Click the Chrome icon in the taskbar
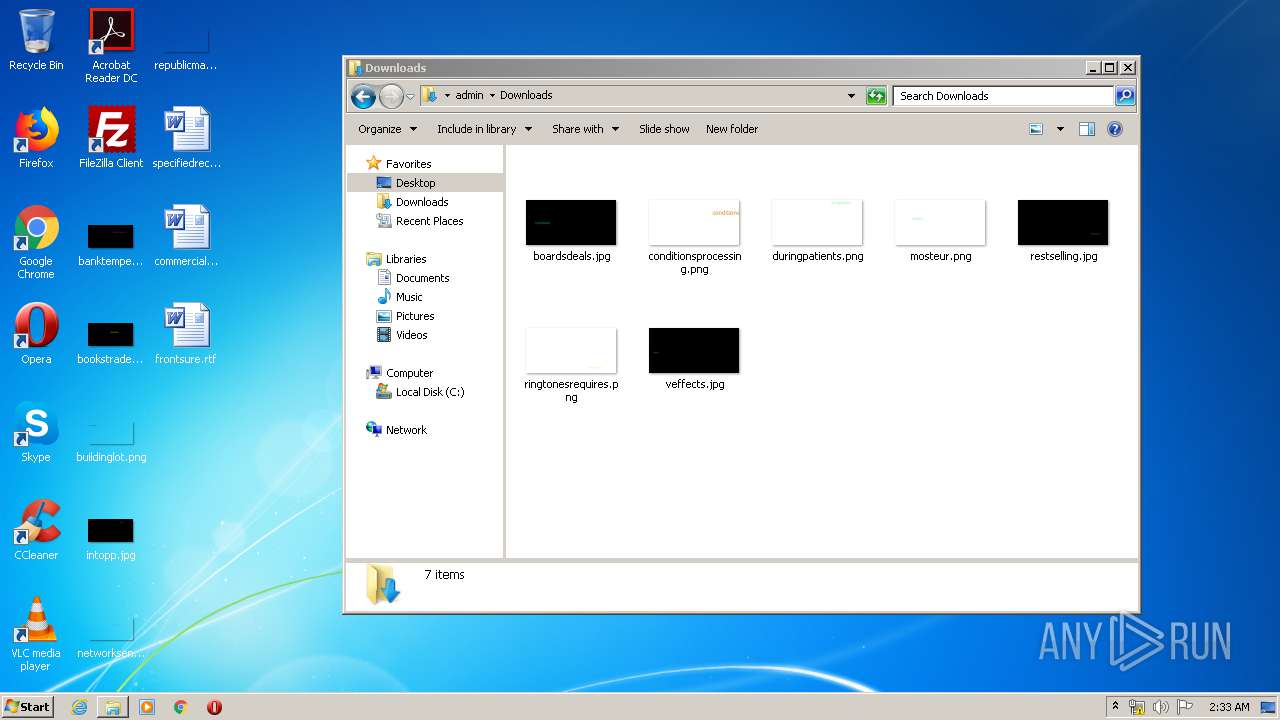1280x720 pixels. (181, 707)
